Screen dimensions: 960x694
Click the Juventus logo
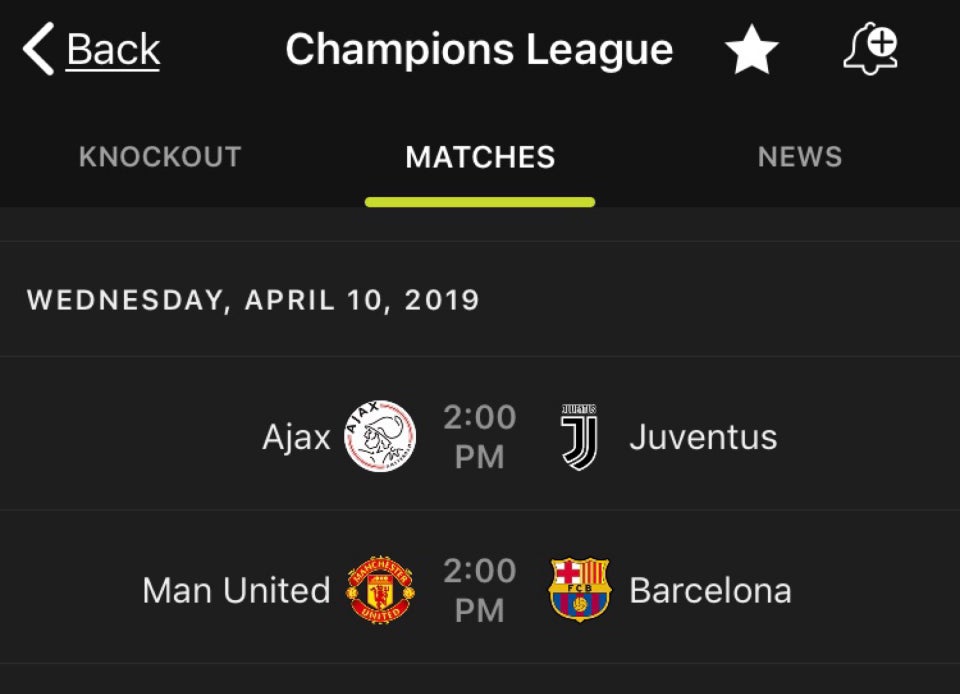point(579,437)
